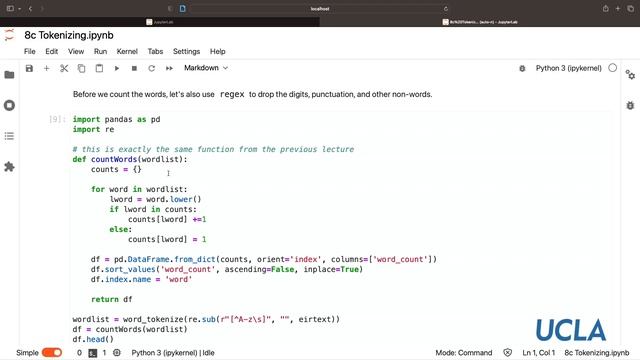Click the JupyterLab logo
This screenshot has height=360, width=640.
9,35
